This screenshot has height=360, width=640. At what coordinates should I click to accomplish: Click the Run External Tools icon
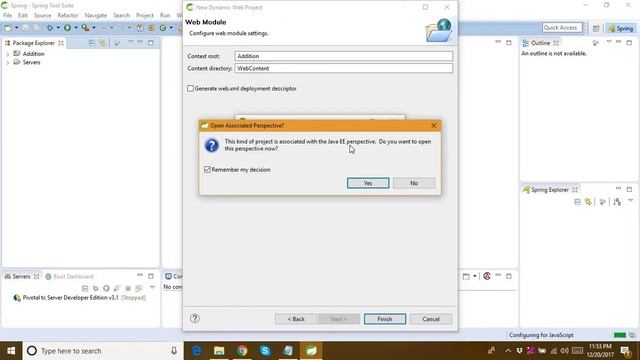[85, 28]
